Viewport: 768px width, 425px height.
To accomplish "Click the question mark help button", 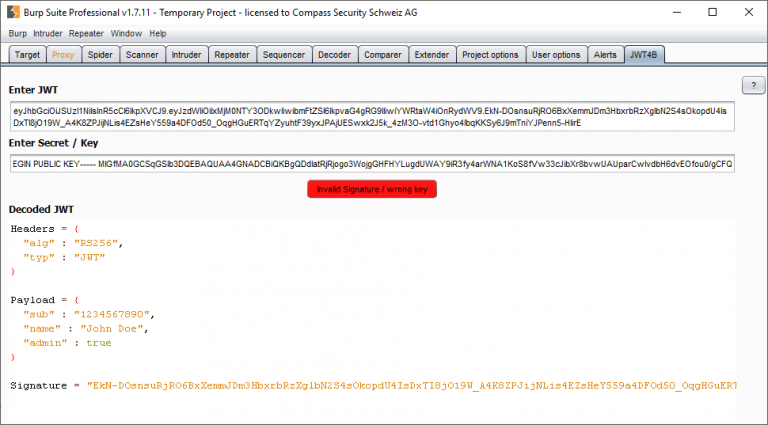I will (x=753, y=85).
